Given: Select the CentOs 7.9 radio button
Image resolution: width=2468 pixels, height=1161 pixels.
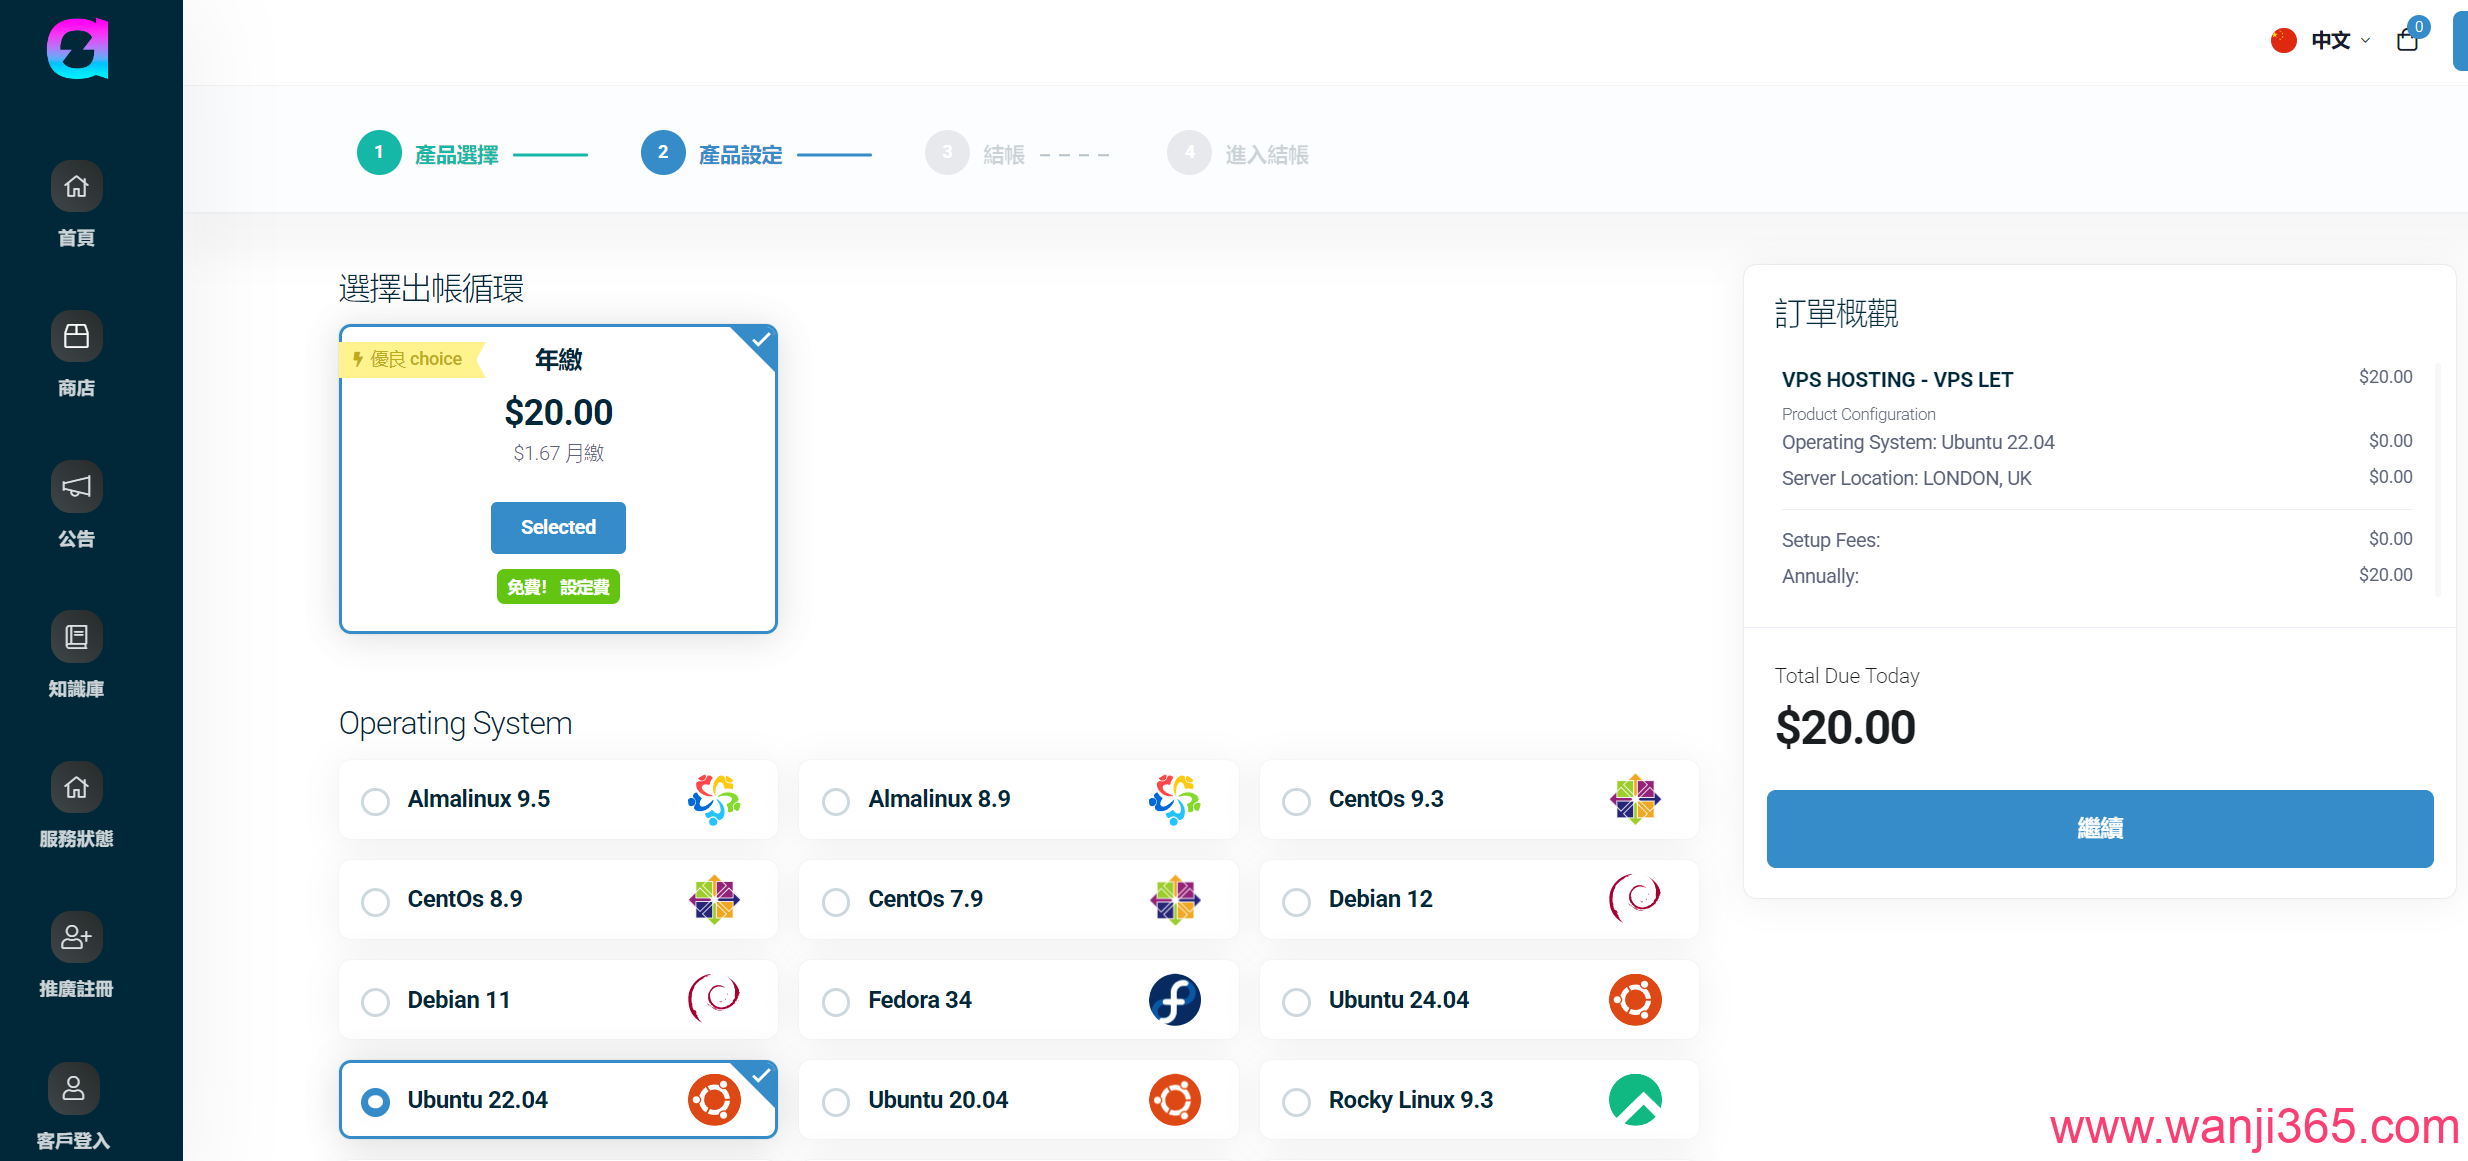Looking at the screenshot, I should 836,901.
